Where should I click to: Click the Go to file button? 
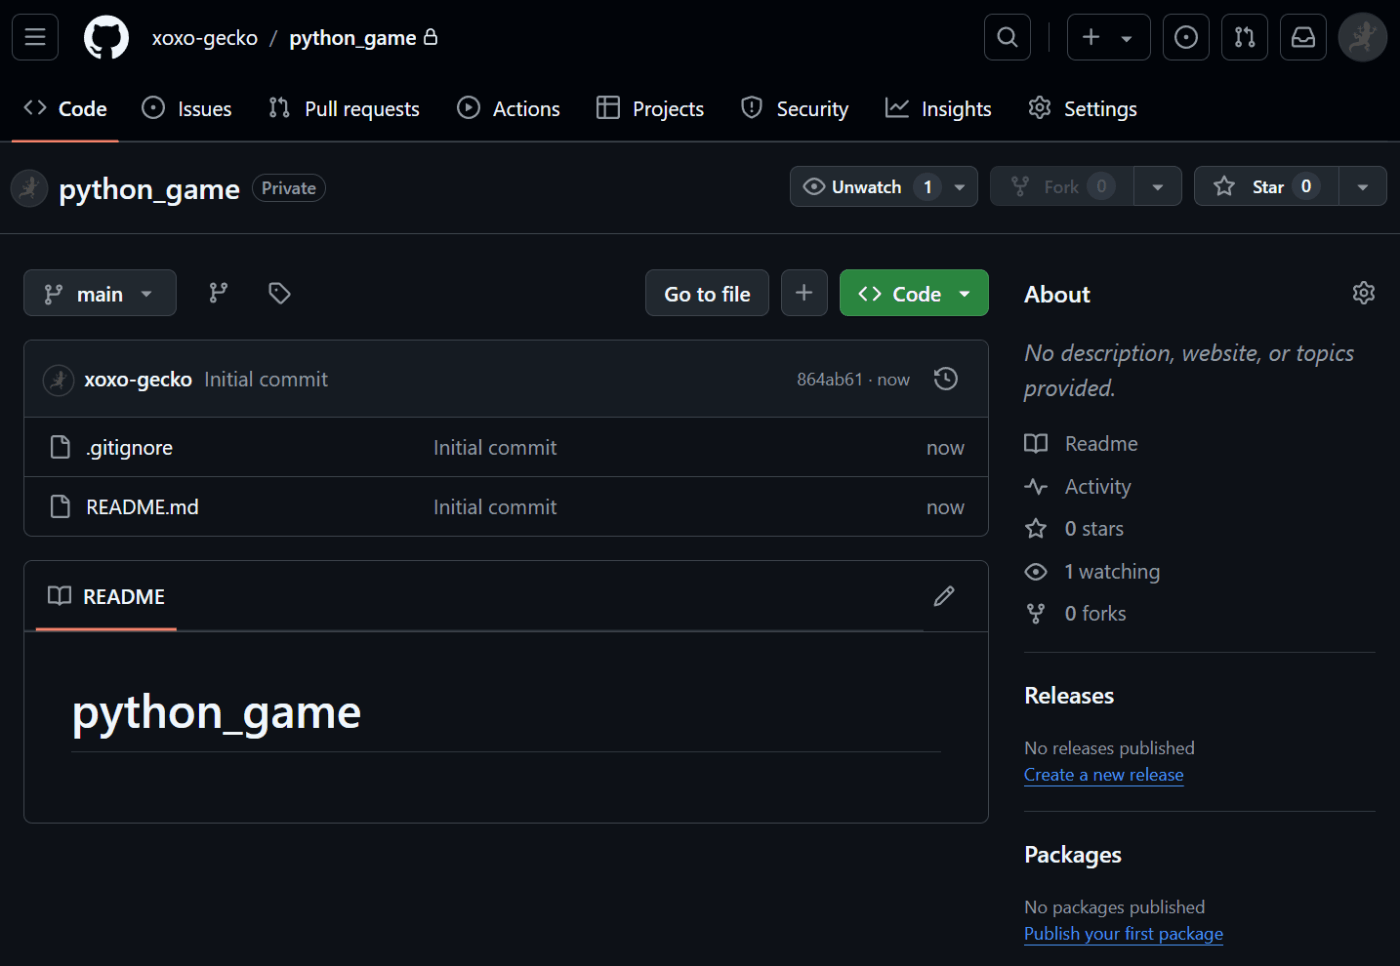click(x=707, y=293)
